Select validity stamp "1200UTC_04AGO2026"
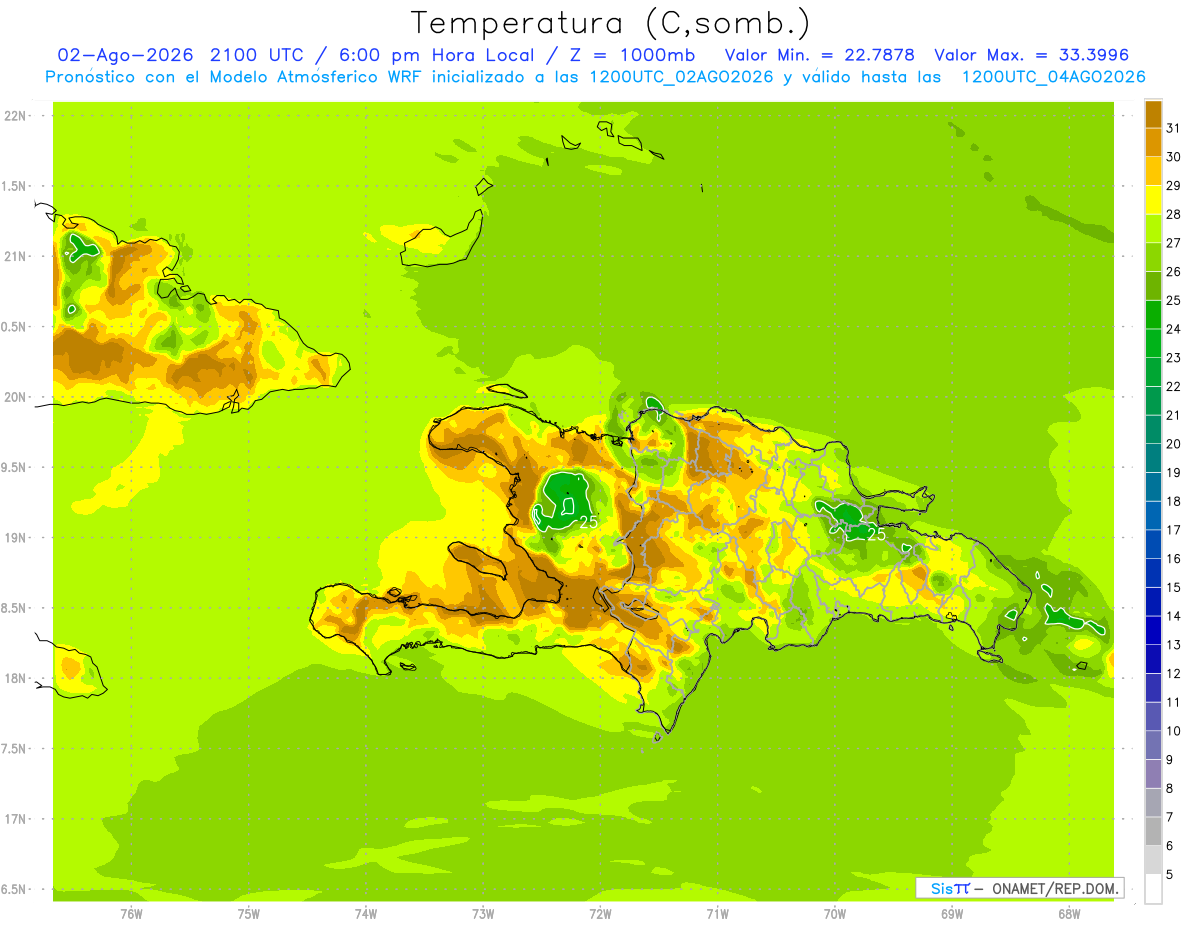Viewport: 1200px width, 927px height. coord(1053,77)
